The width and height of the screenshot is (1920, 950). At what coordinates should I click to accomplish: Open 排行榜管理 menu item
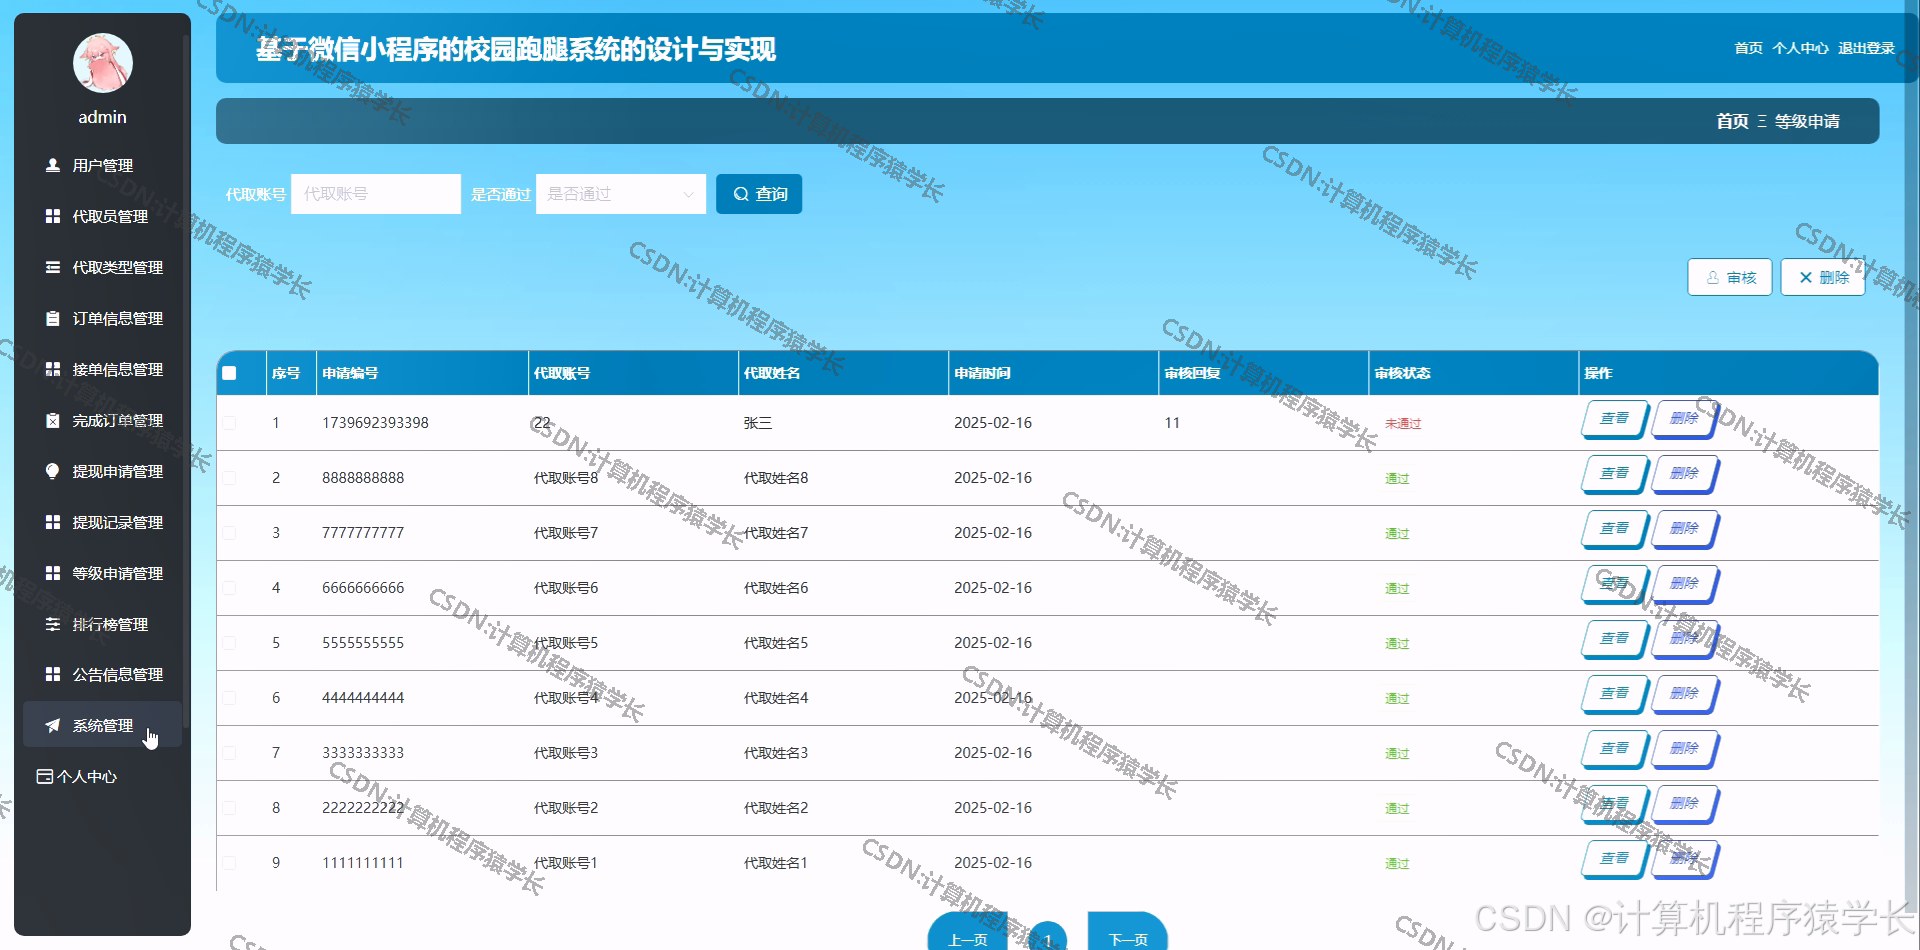point(102,624)
